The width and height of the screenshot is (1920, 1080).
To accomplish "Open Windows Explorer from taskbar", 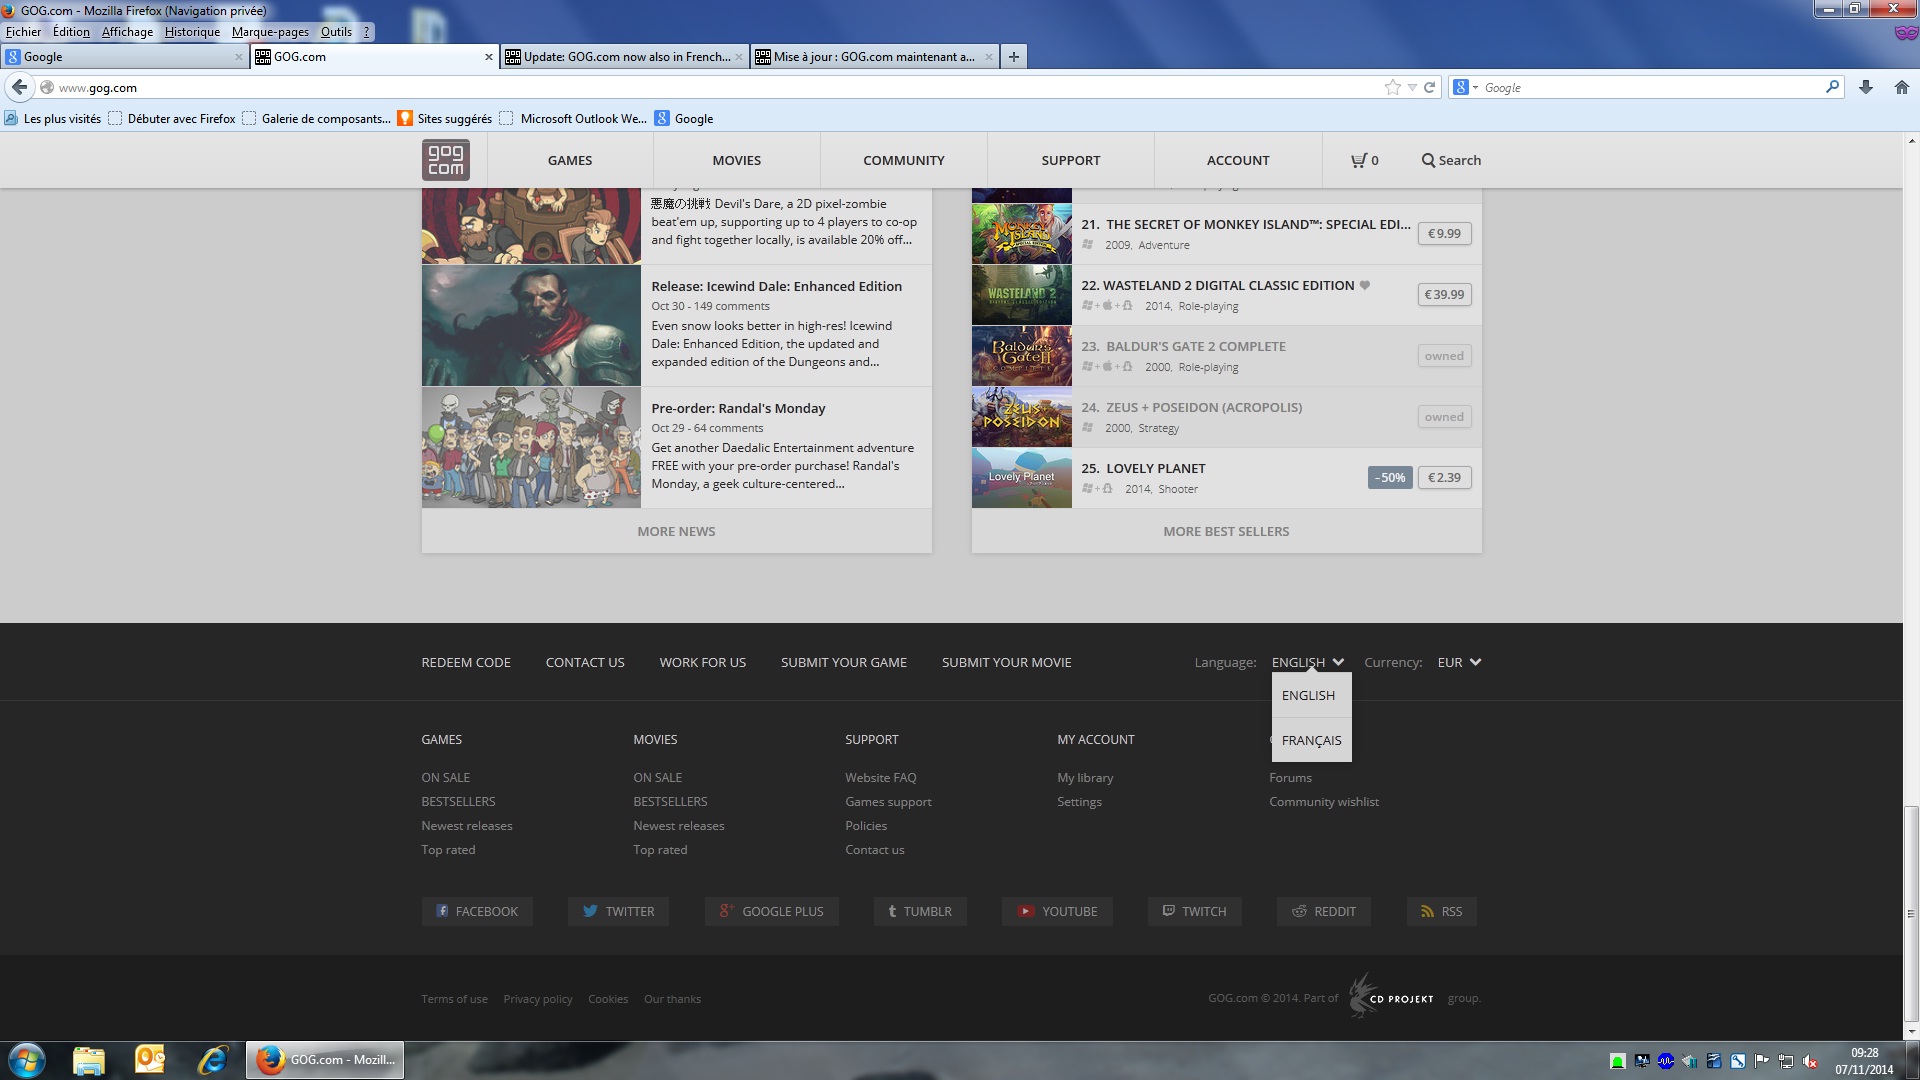I will [89, 1060].
